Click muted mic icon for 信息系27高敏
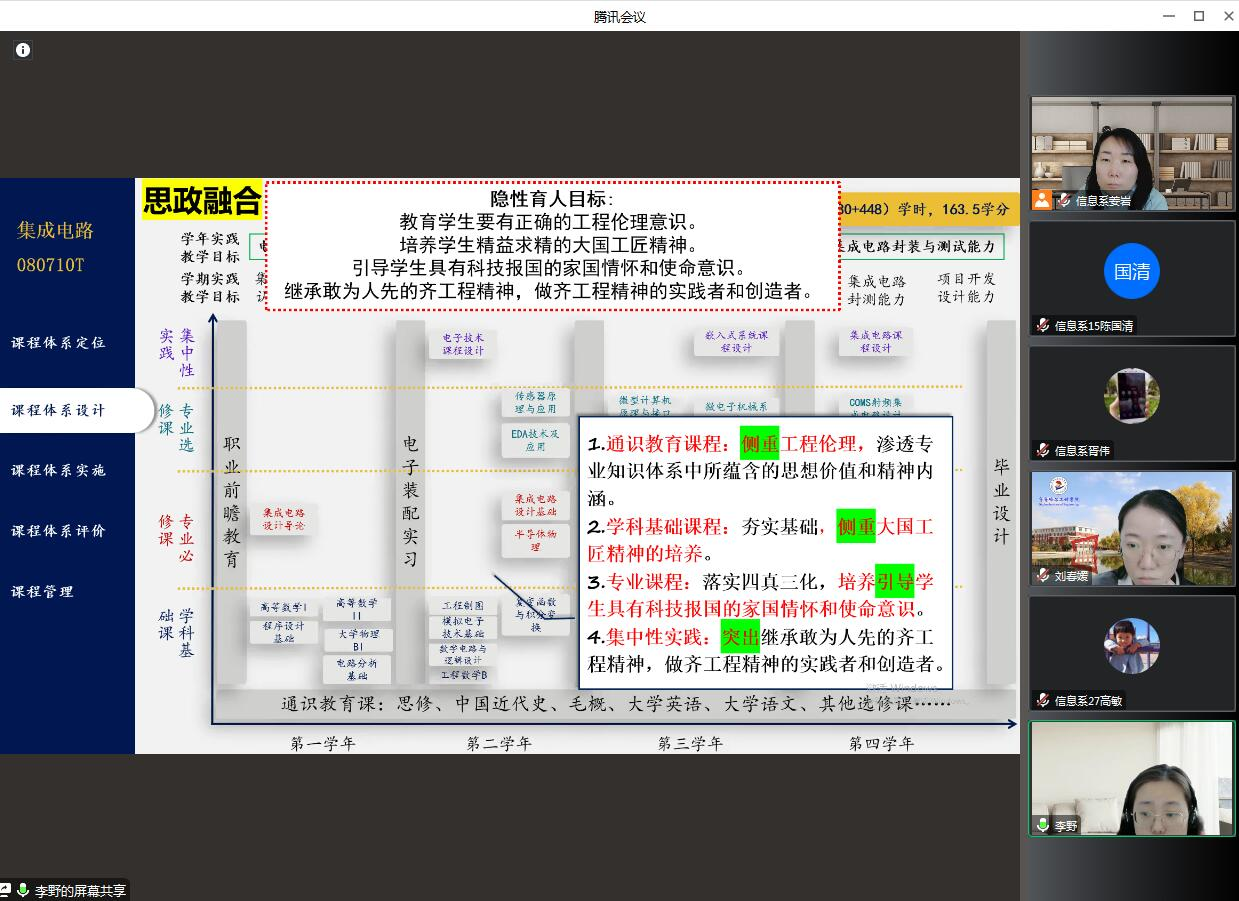1239x901 pixels. click(1043, 700)
